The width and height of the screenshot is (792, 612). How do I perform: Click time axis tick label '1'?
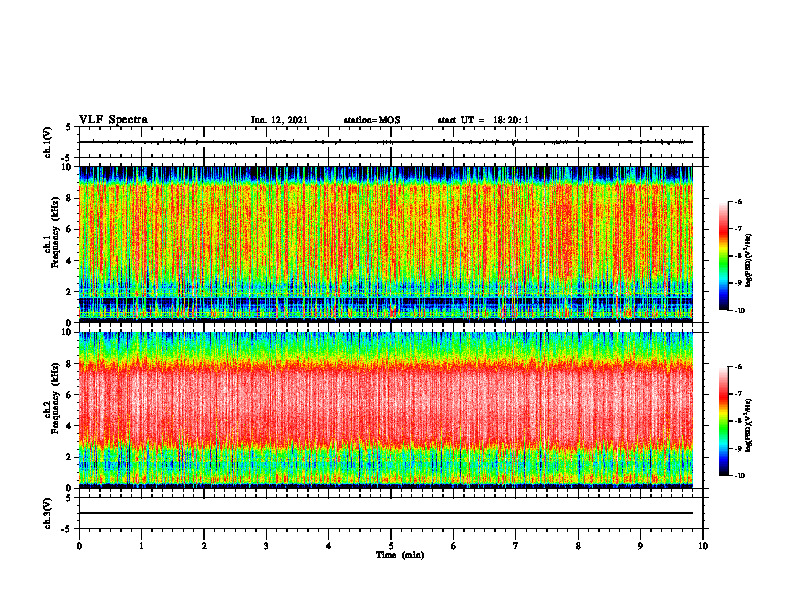point(141,546)
